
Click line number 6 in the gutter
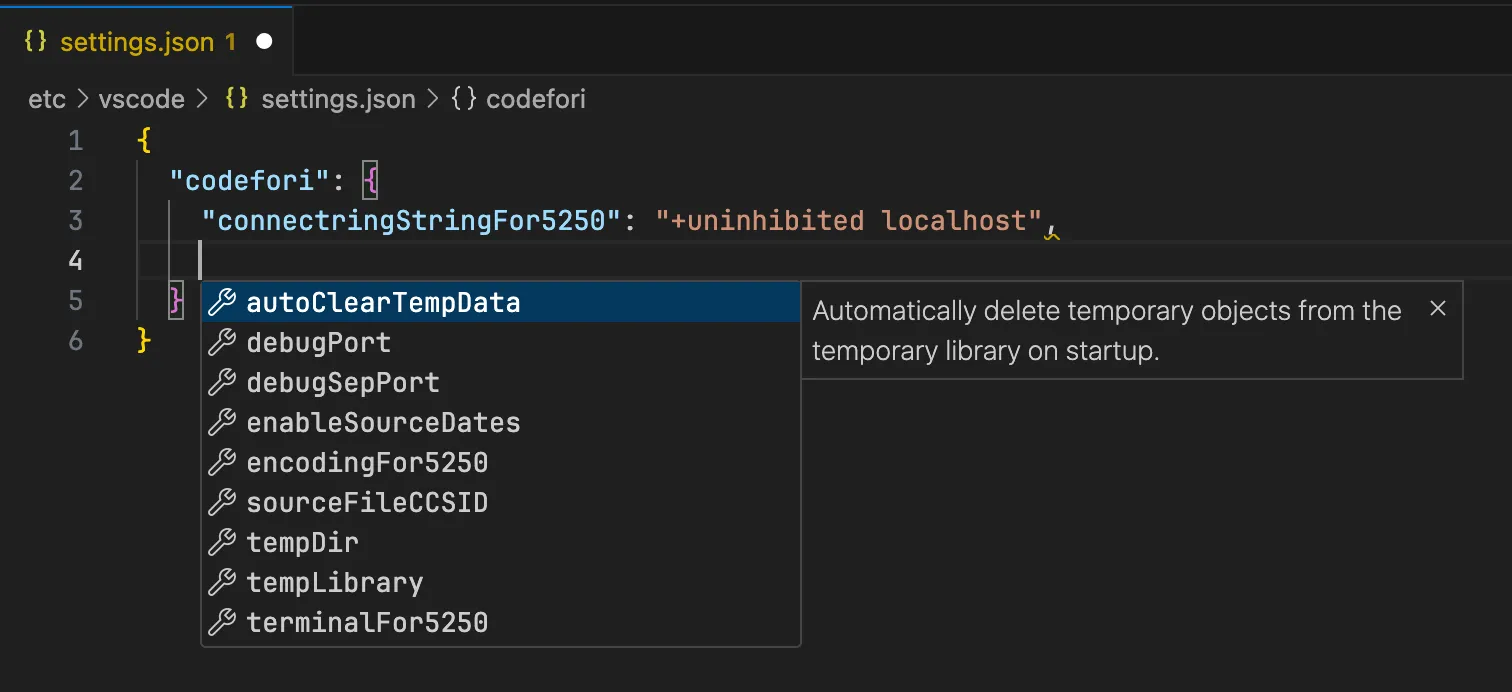click(76, 341)
